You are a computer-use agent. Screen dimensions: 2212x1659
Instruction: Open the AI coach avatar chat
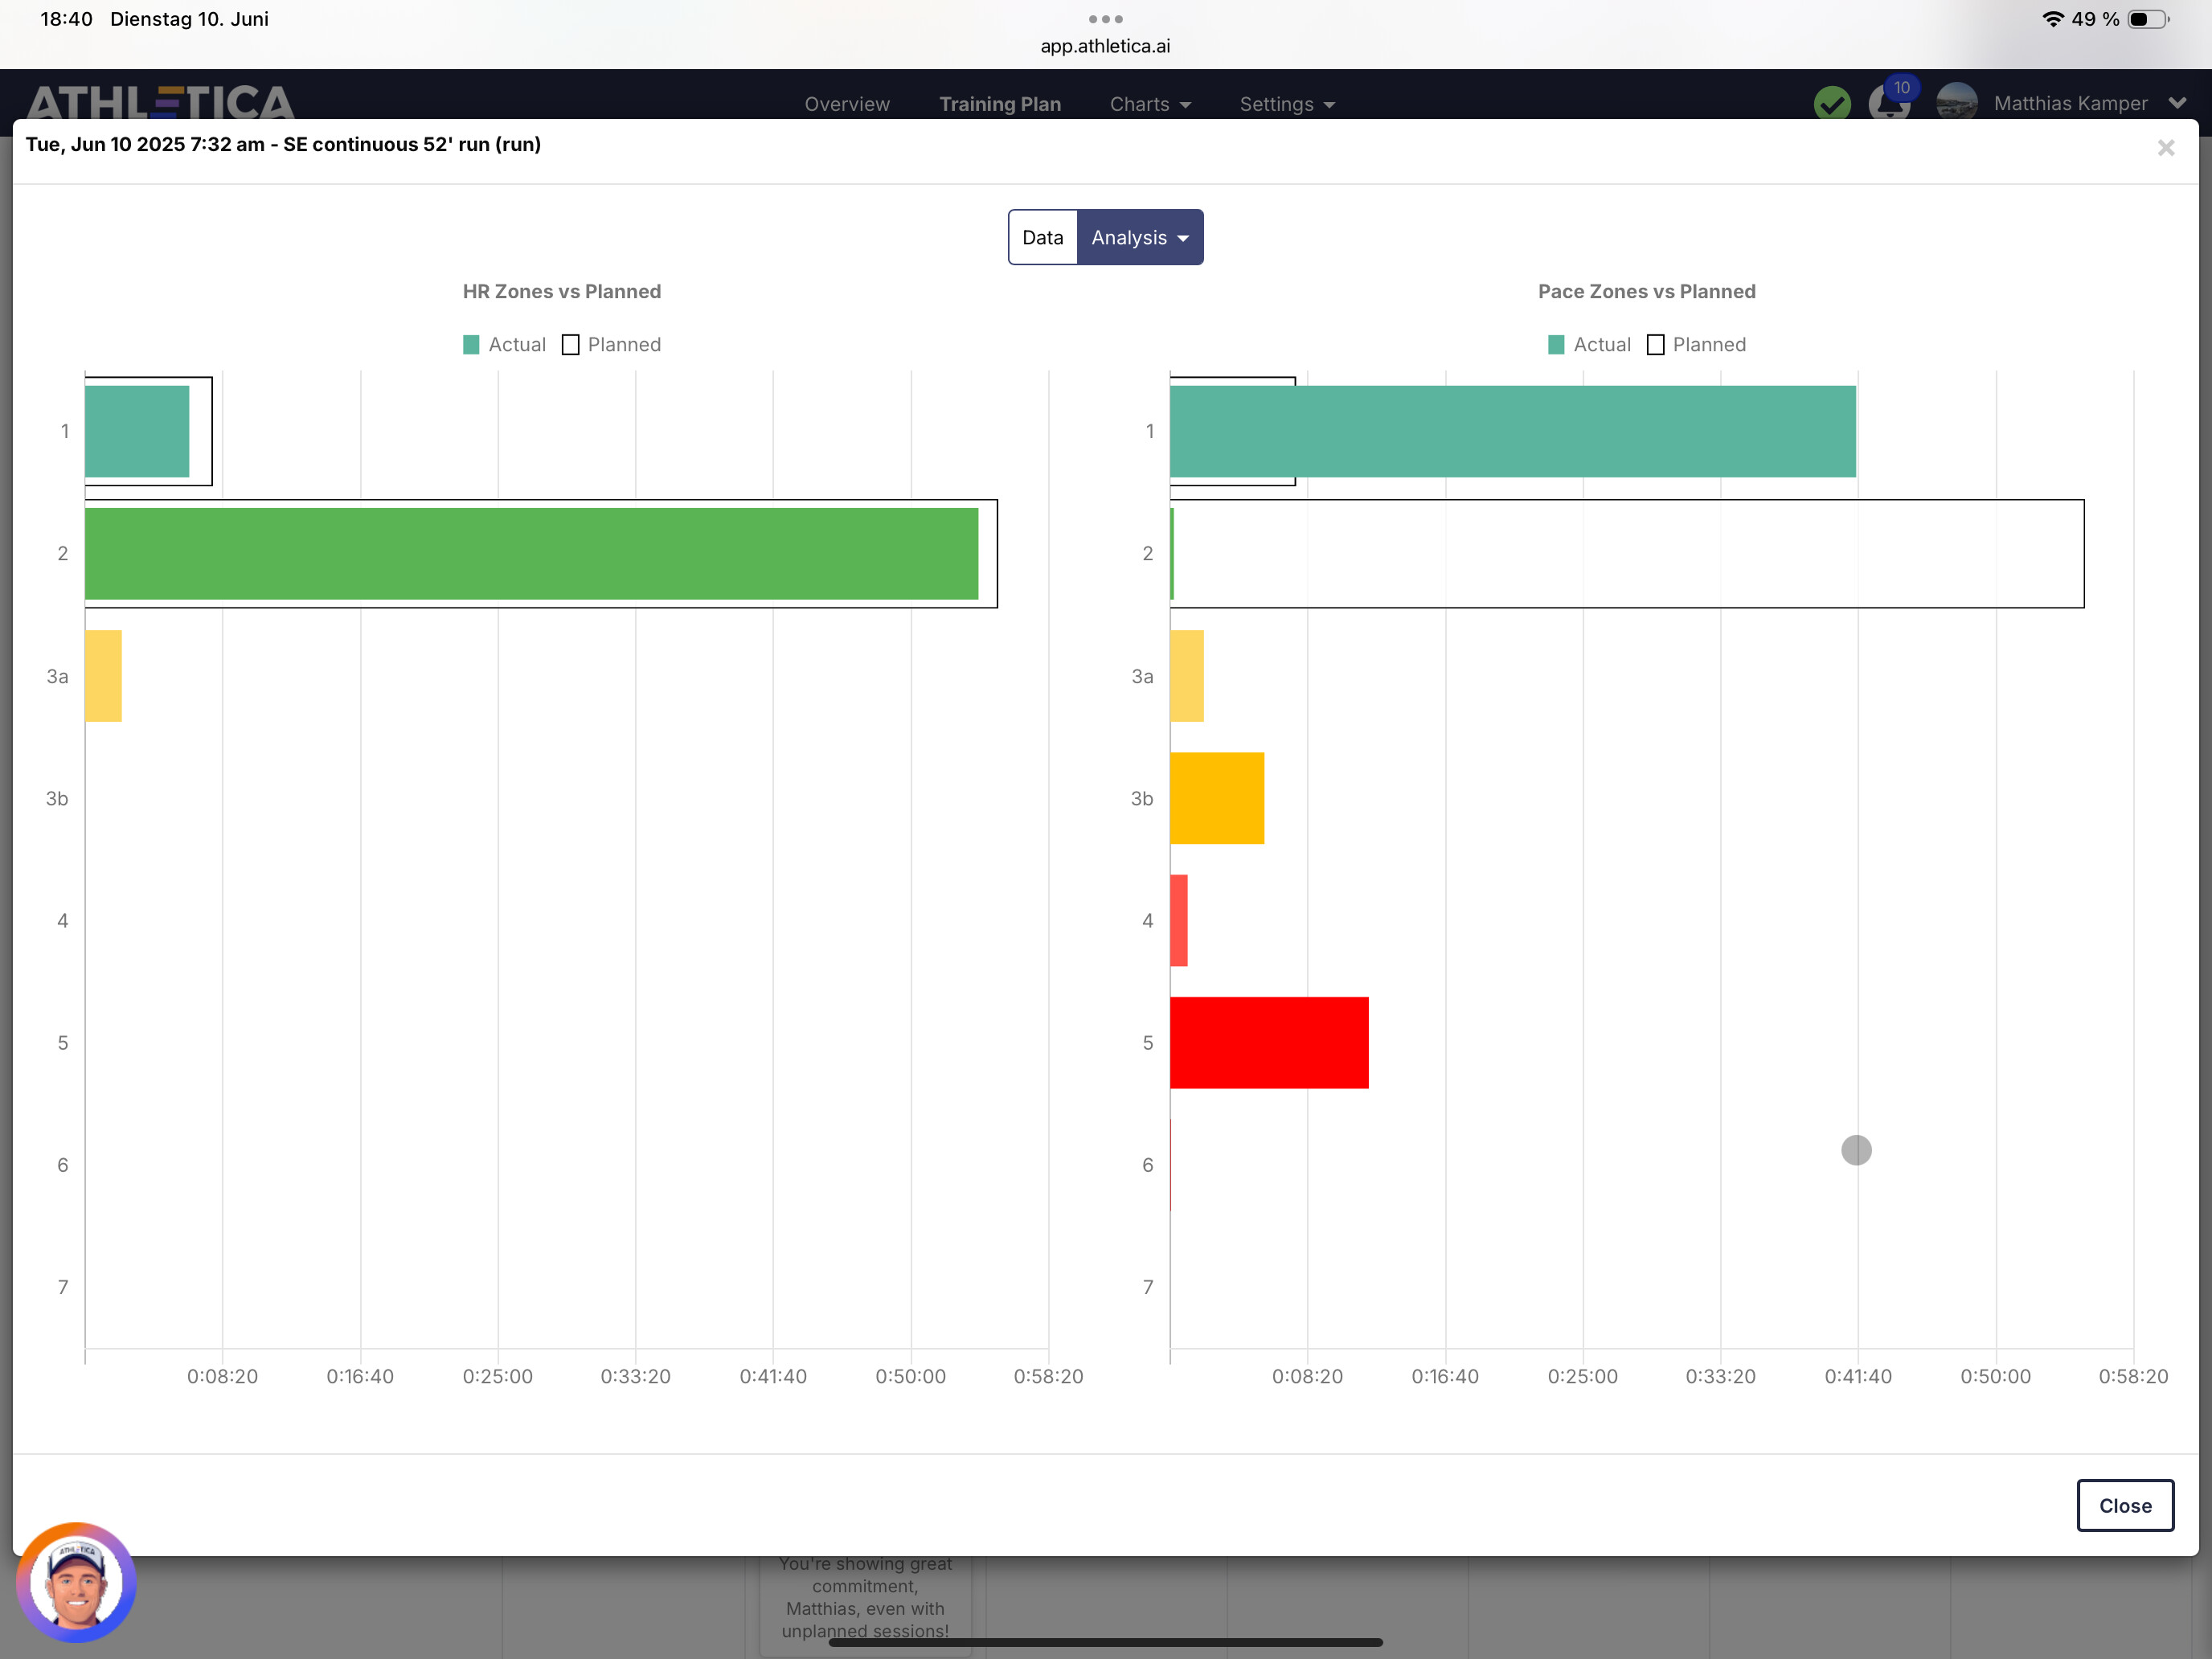tap(76, 1582)
